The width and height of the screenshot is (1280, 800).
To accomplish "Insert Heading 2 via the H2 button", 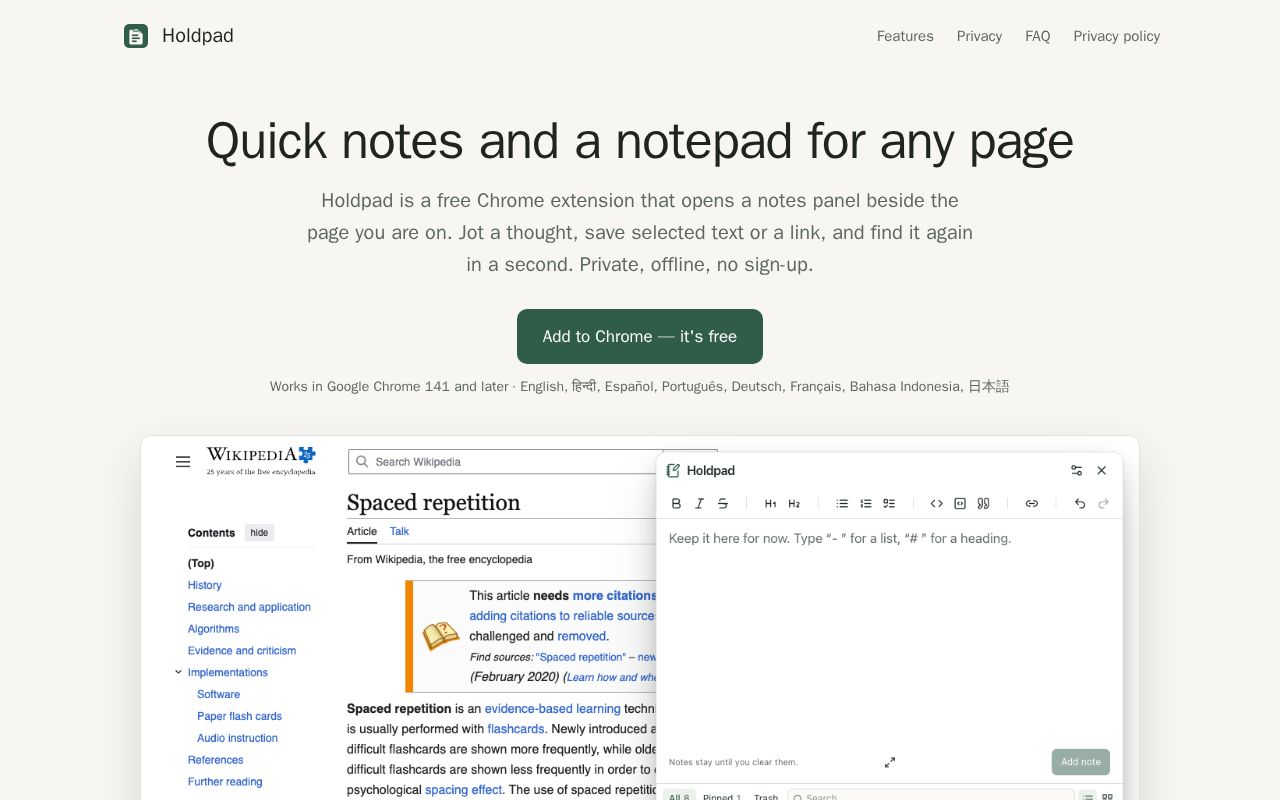I will [x=794, y=503].
